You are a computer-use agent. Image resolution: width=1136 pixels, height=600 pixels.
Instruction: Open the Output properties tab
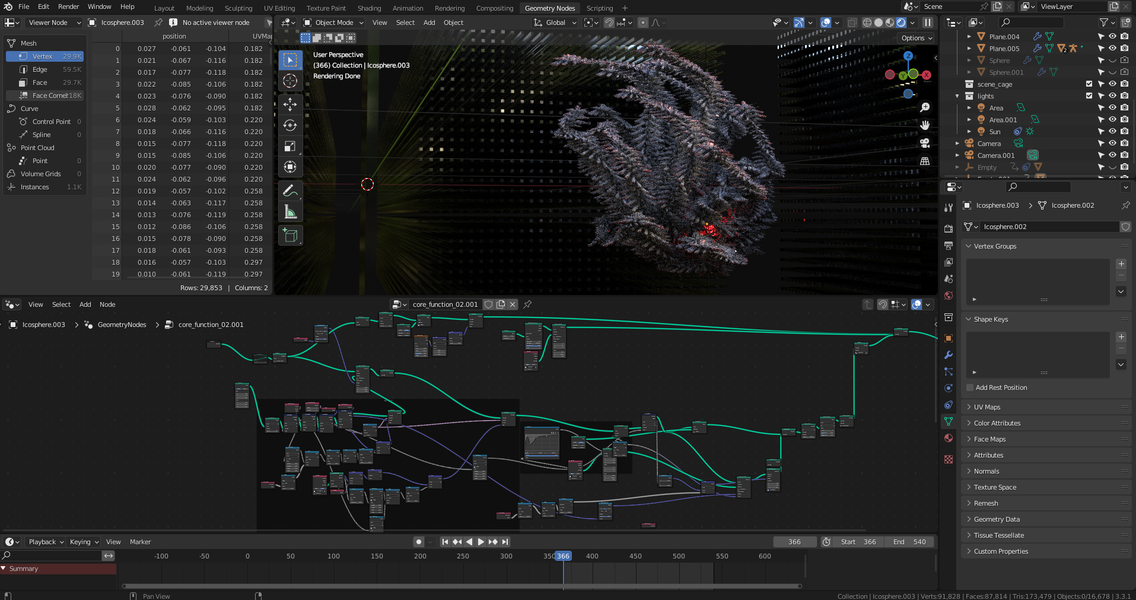pyautogui.click(x=948, y=246)
